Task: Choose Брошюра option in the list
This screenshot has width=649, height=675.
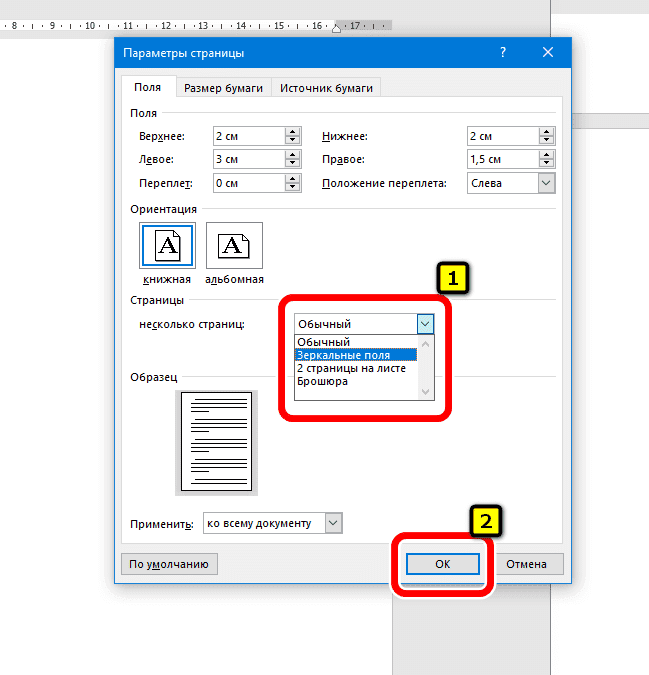Action: 322,381
